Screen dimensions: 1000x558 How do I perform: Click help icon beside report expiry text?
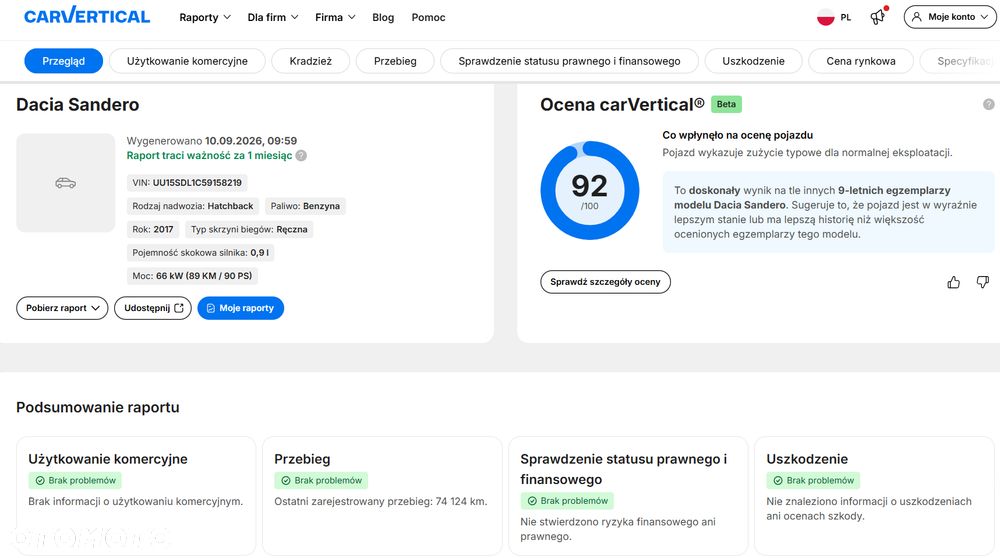click(301, 156)
